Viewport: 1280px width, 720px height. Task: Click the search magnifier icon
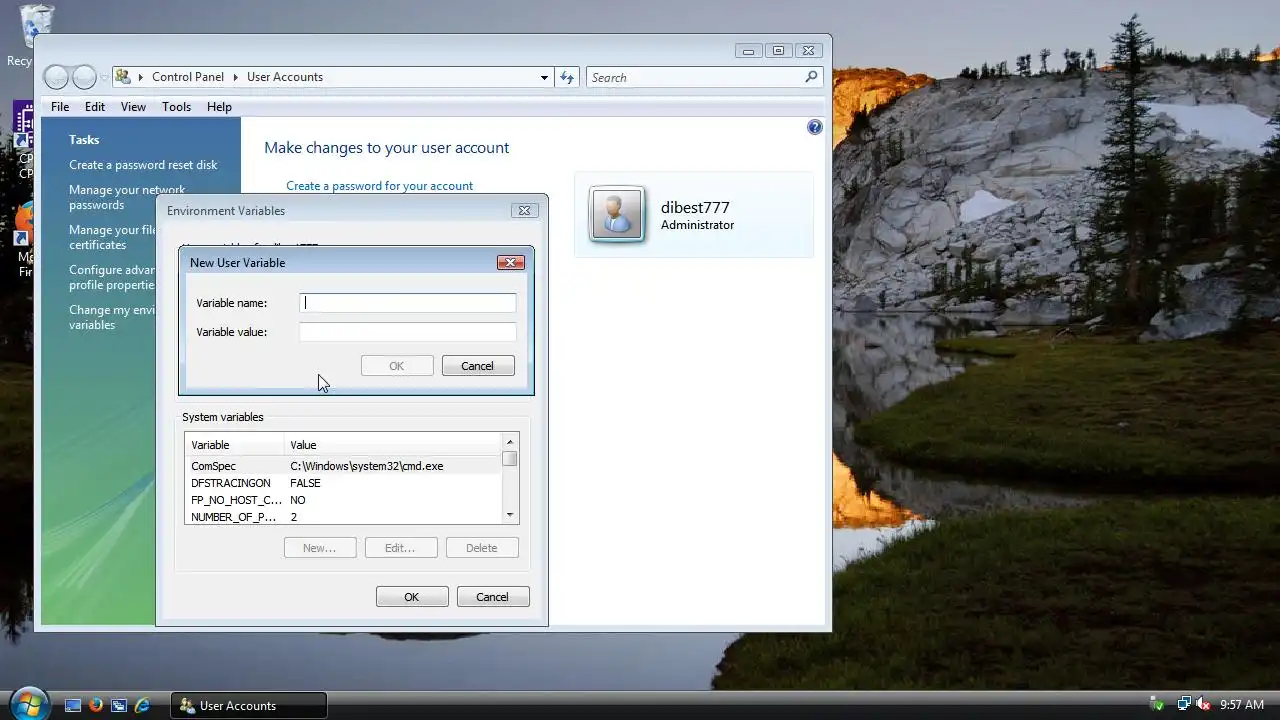(x=811, y=77)
